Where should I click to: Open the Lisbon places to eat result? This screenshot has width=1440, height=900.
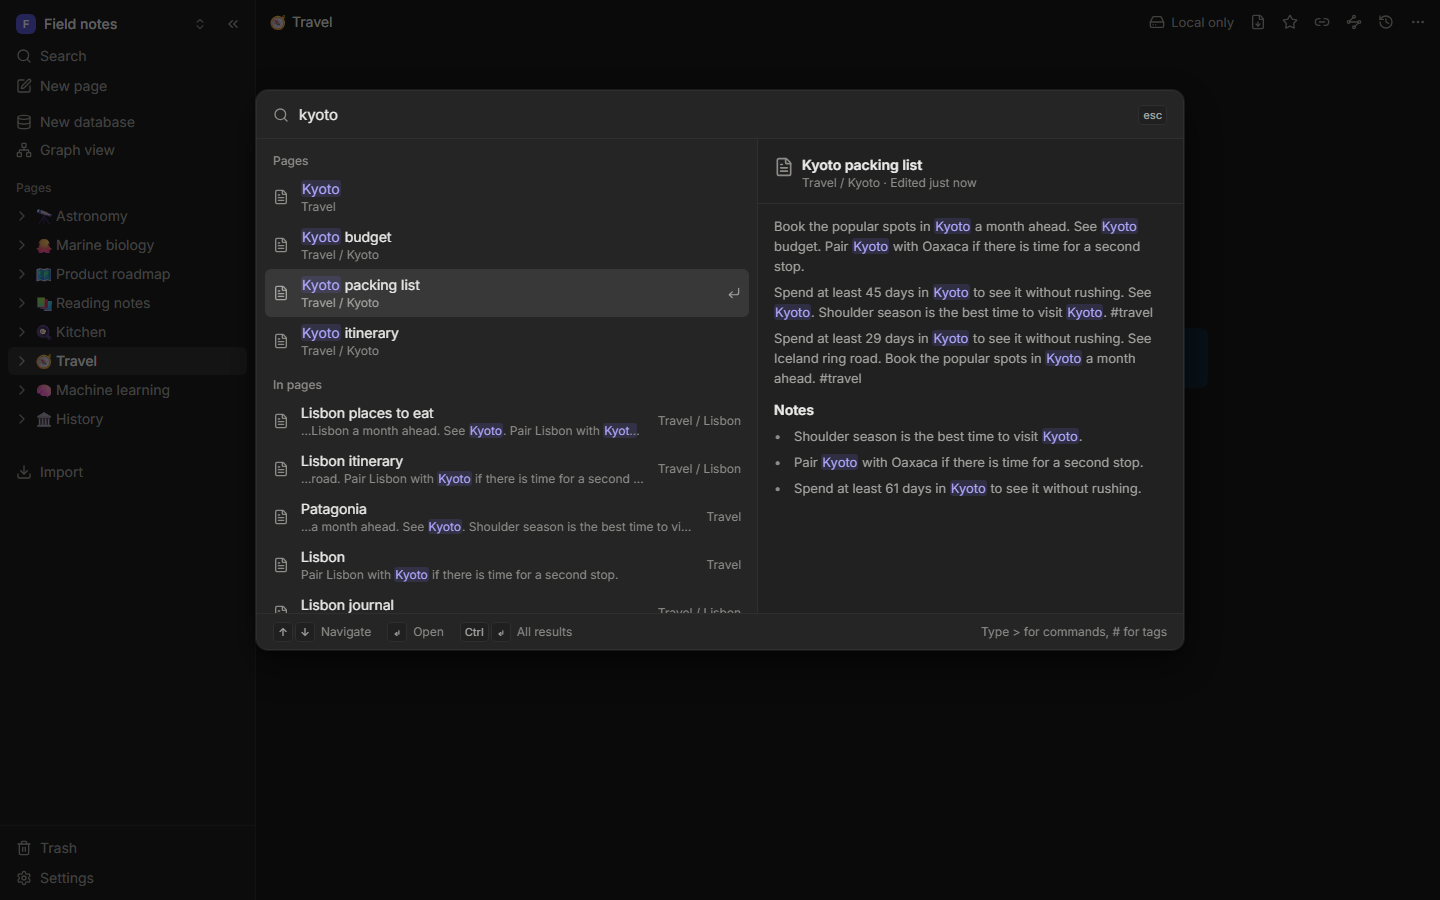click(507, 421)
